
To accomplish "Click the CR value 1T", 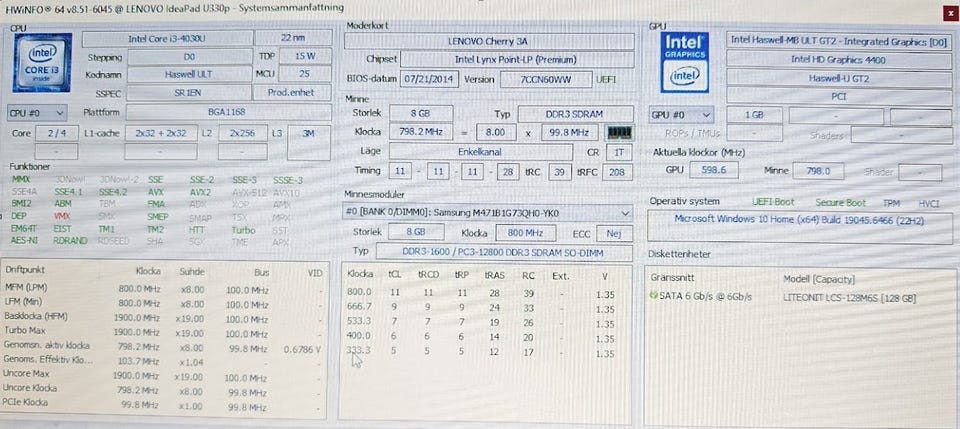I will tap(619, 152).
